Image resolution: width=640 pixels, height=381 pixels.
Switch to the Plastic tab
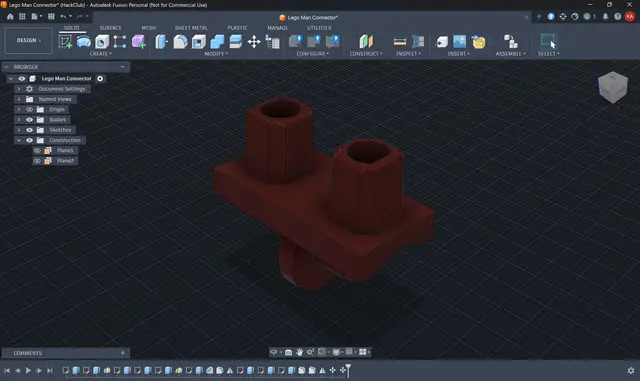click(x=237, y=28)
